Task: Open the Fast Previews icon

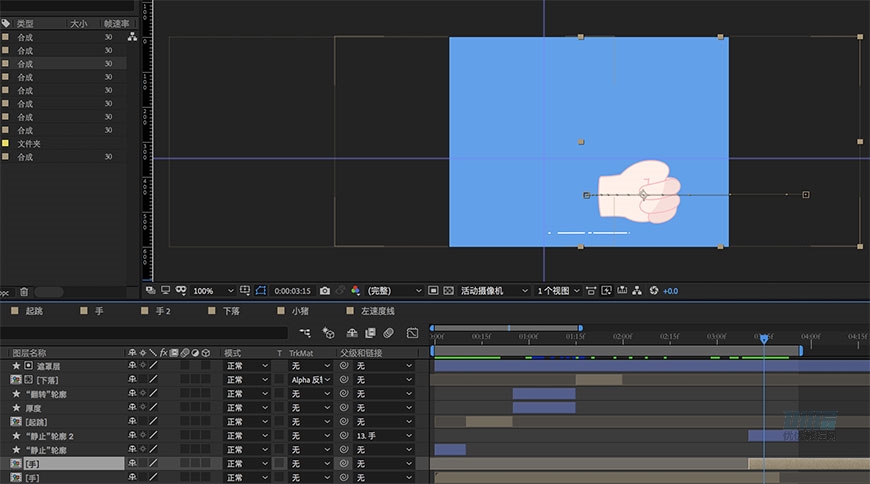Action: point(606,291)
